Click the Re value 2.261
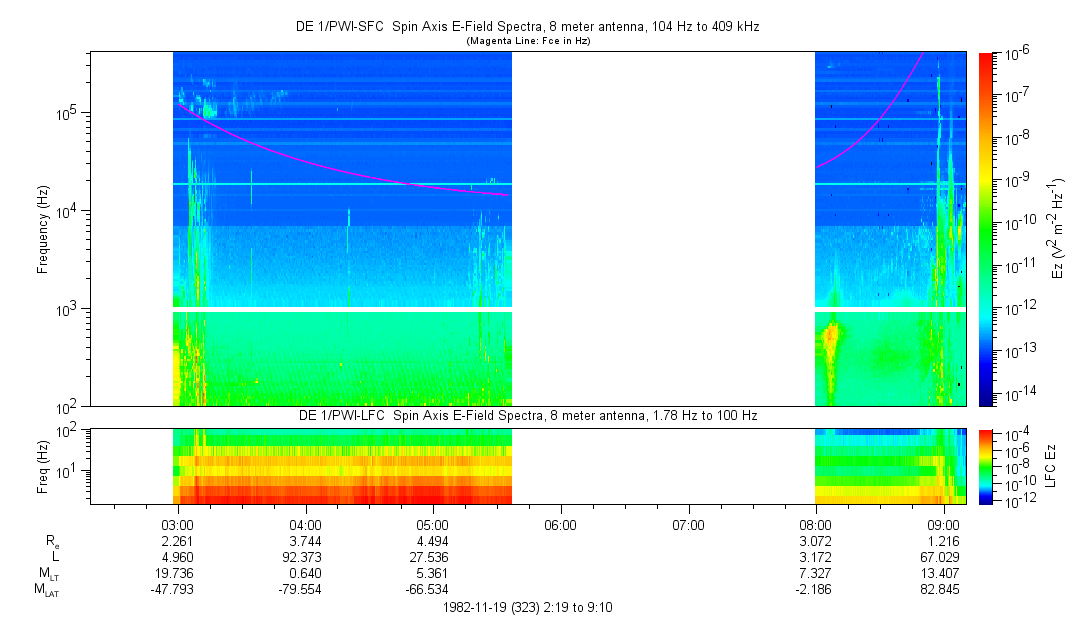Viewport: 1083px width, 620px height. point(178,541)
